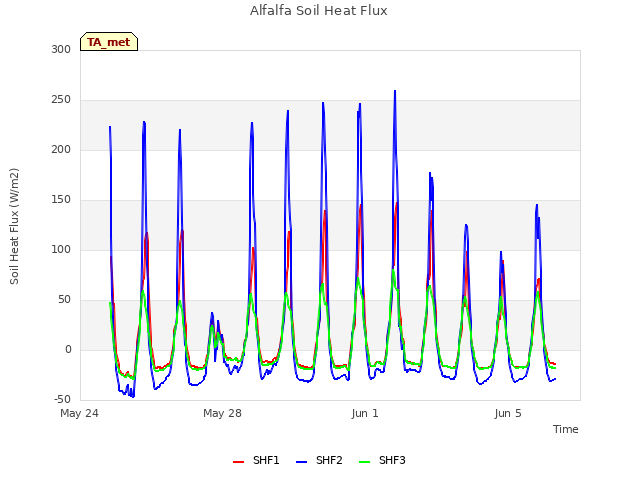Click the May 24 x-axis label
Viewport: 640px width, 480px height.
(79, 413)
